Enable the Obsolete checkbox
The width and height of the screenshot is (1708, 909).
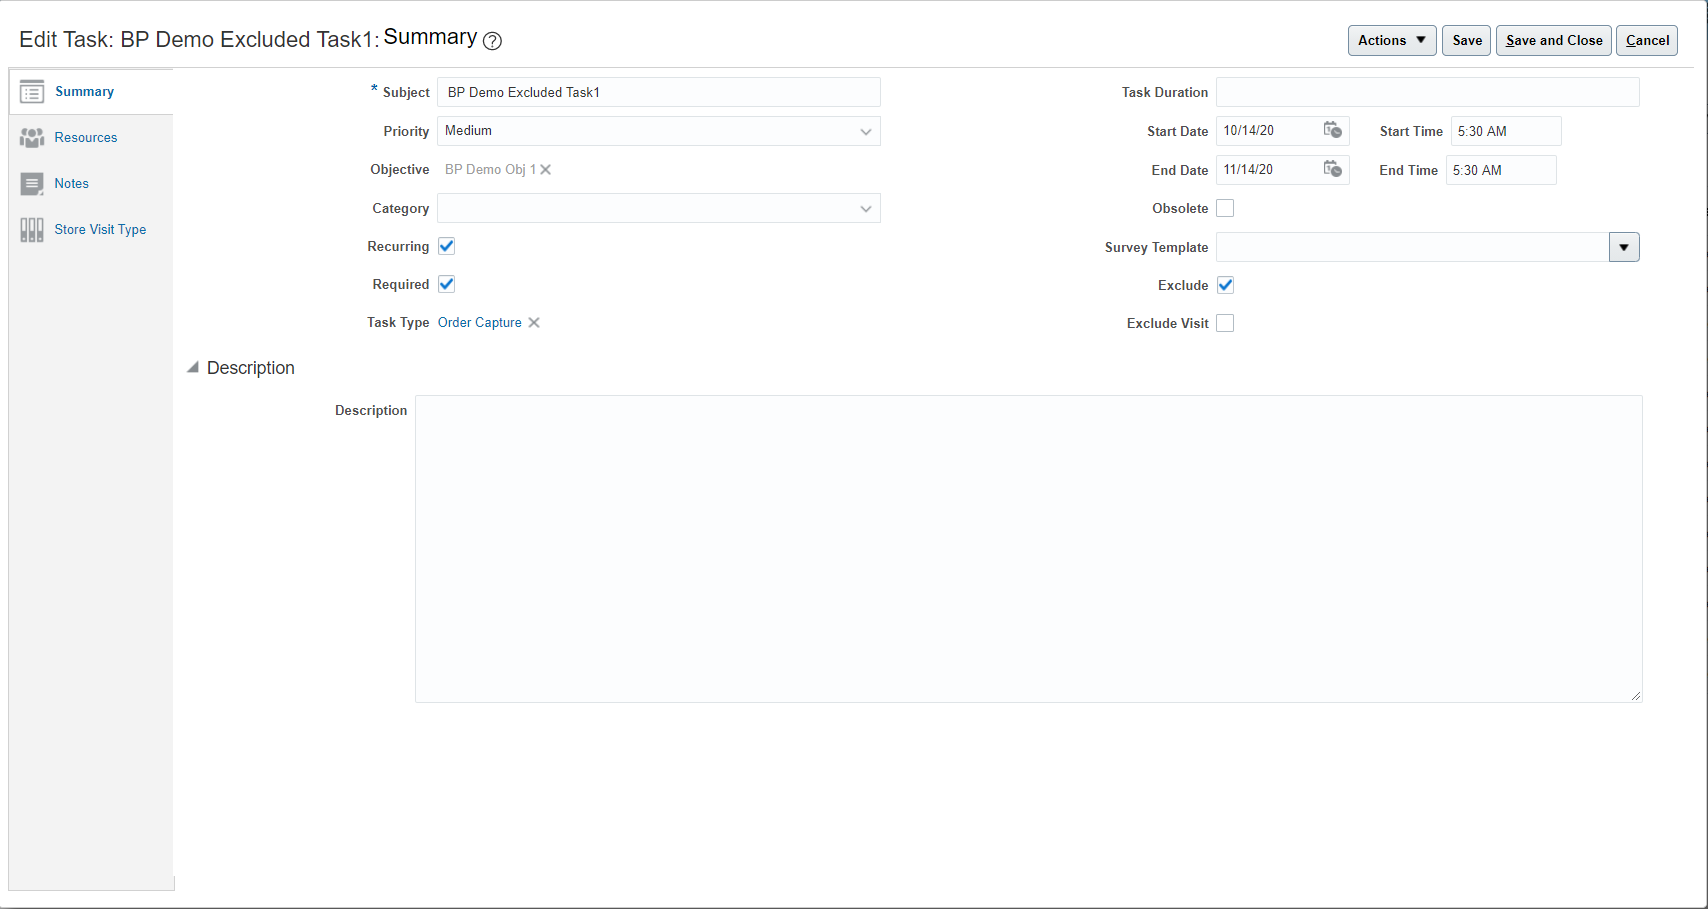(1225, 208)
